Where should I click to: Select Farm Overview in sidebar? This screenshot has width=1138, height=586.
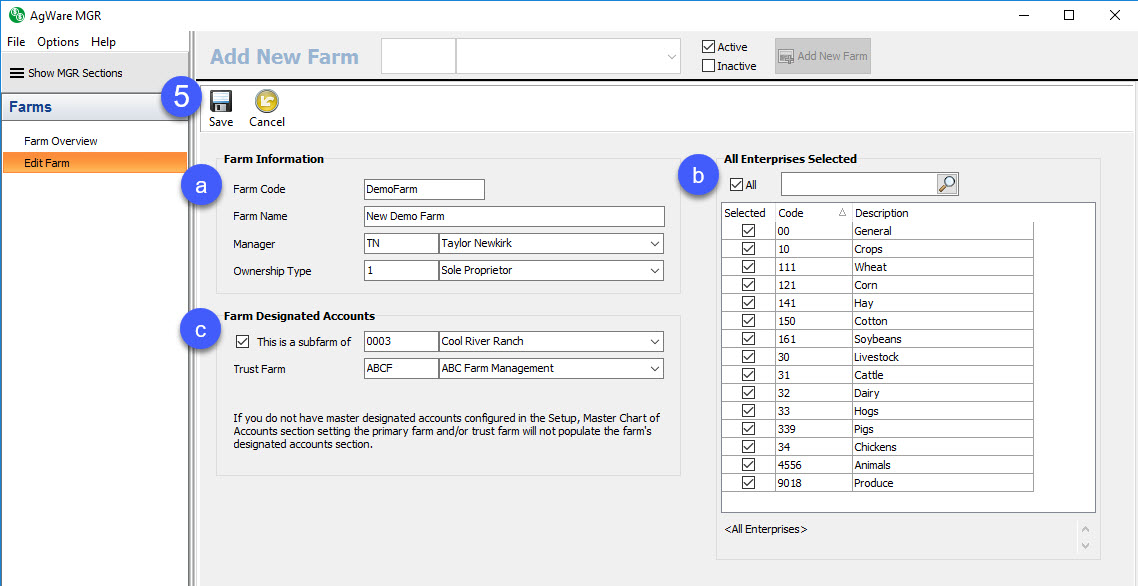pyautogui.click(x=61, y=141)
